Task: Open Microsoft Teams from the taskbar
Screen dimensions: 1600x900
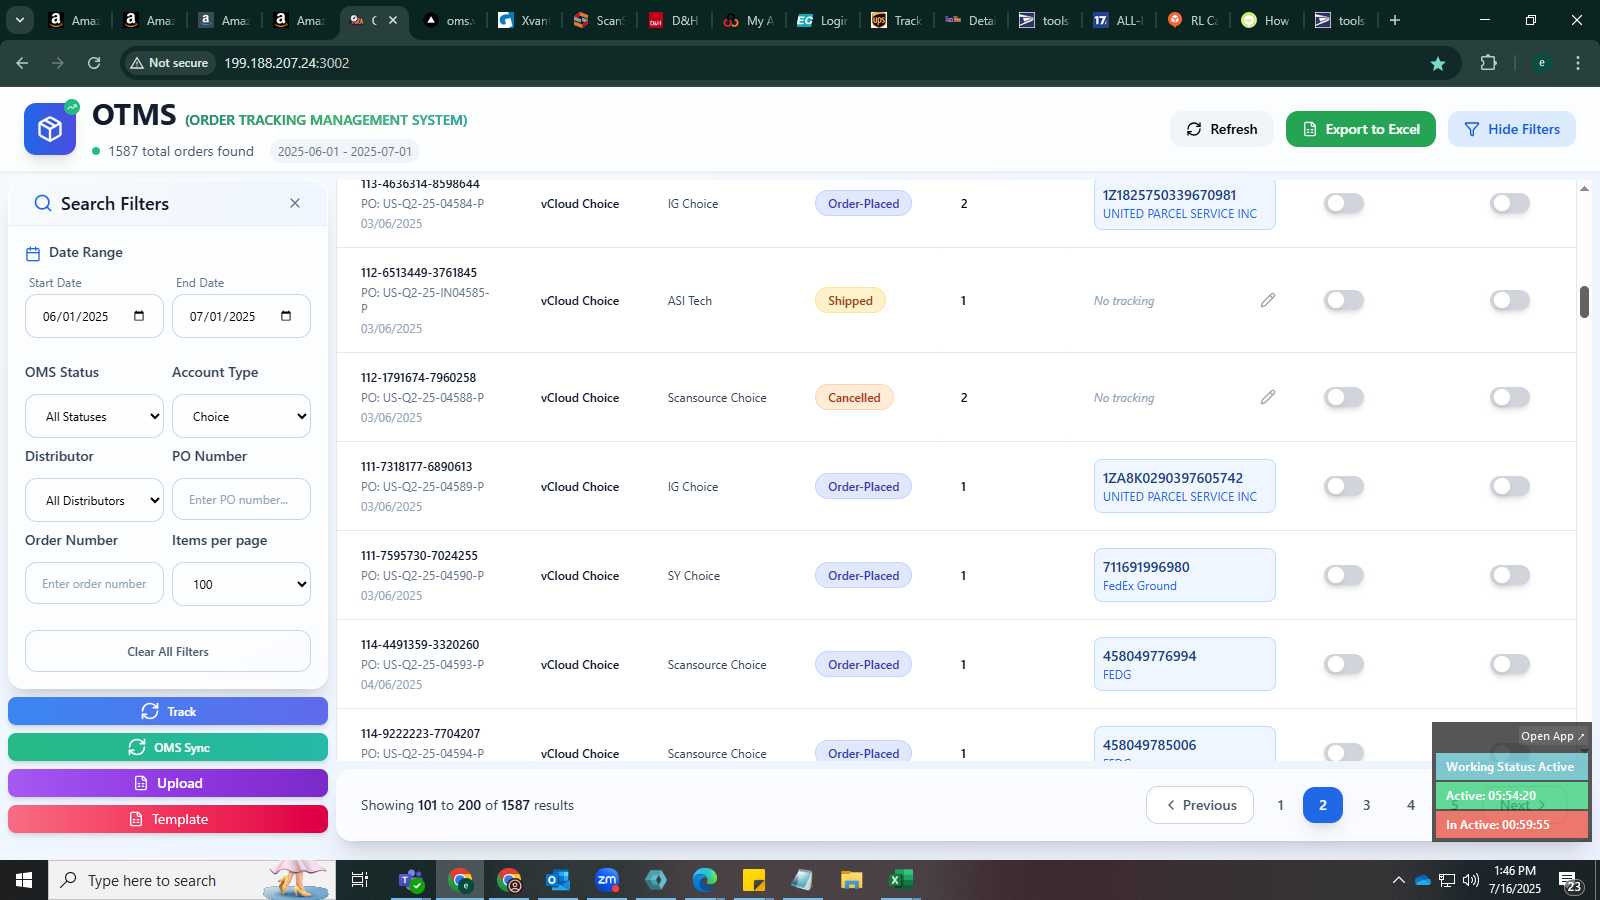Action: point(411,880)
